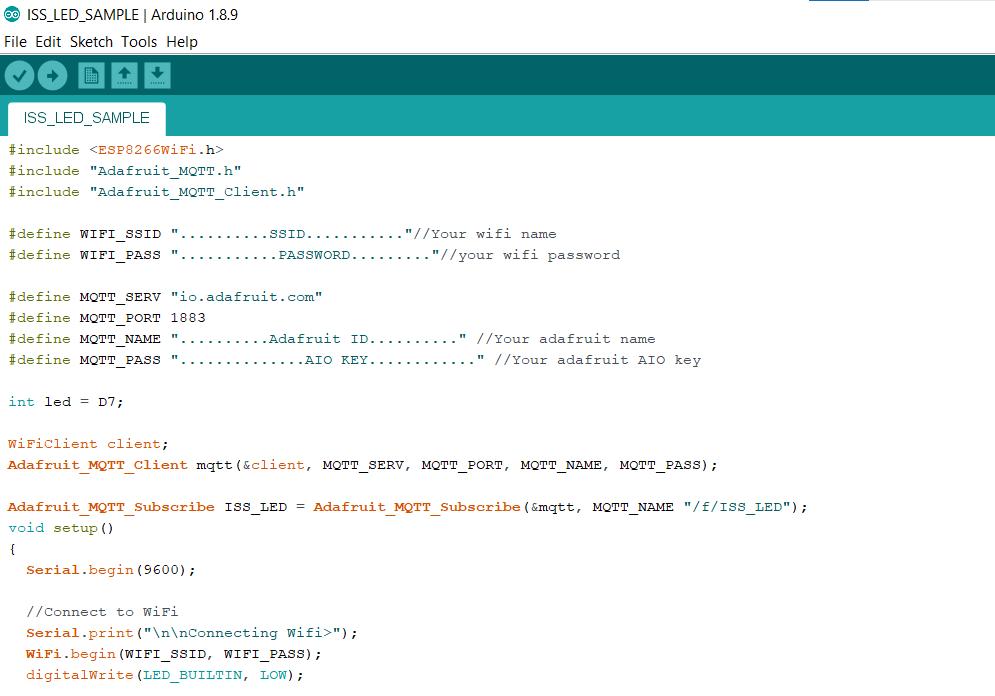This screenshot has height=696, width=995.
Task: Open a sketch with the up-arrow icon
Action: [124, 76]
